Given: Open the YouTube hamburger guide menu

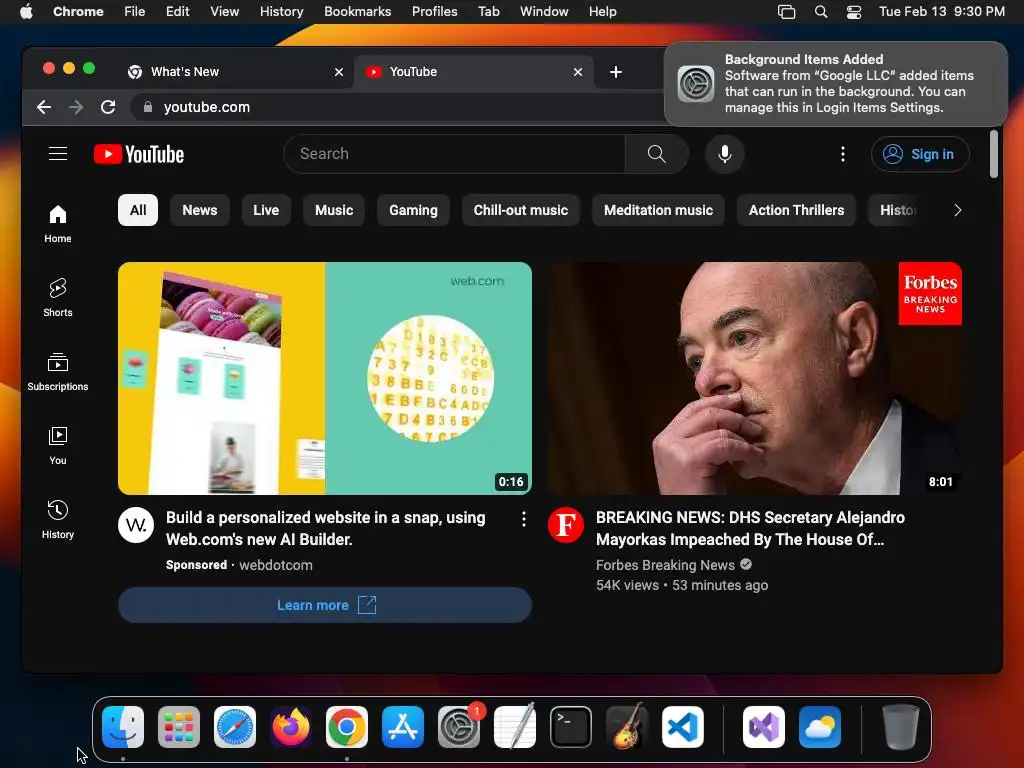Looking at the screenshot, I should pyautogui.click(x=58, y=153).
